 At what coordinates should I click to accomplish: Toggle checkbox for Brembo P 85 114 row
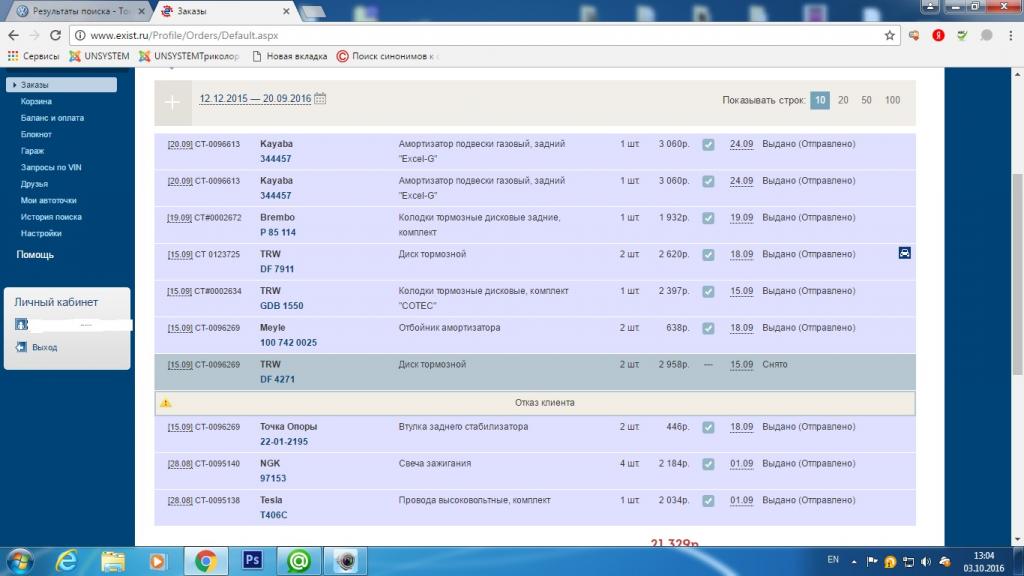708,217
